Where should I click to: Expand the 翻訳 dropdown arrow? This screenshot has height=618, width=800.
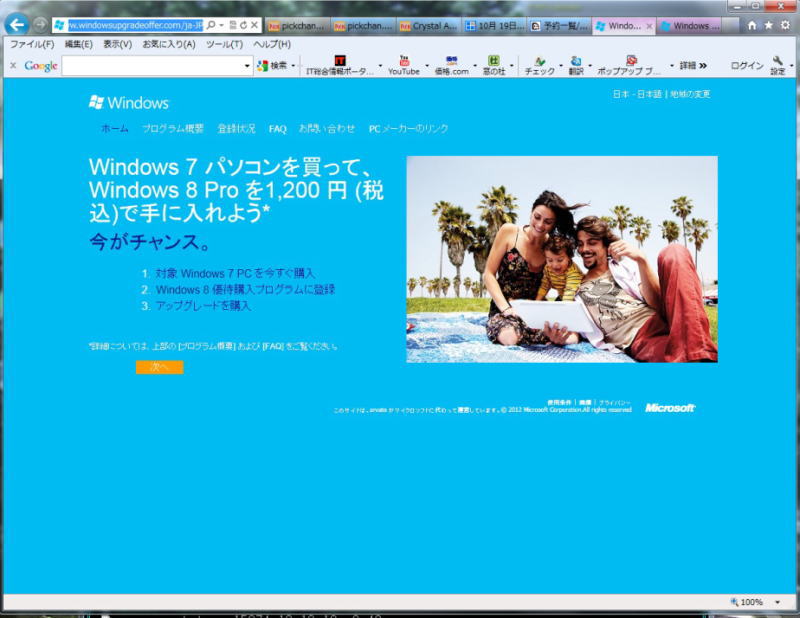click(590, 66)
